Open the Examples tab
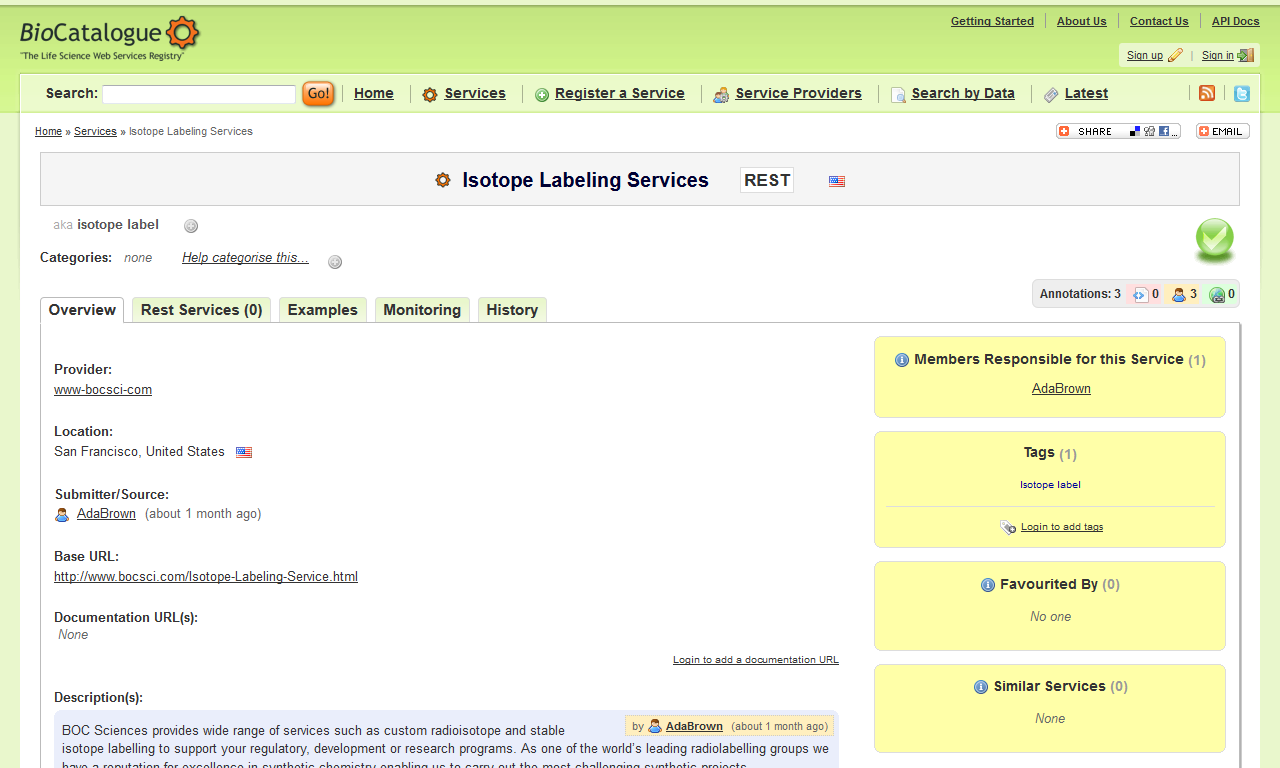This screenshot has height=768, width=1280. pyautogui.click(x=323, y=310)
